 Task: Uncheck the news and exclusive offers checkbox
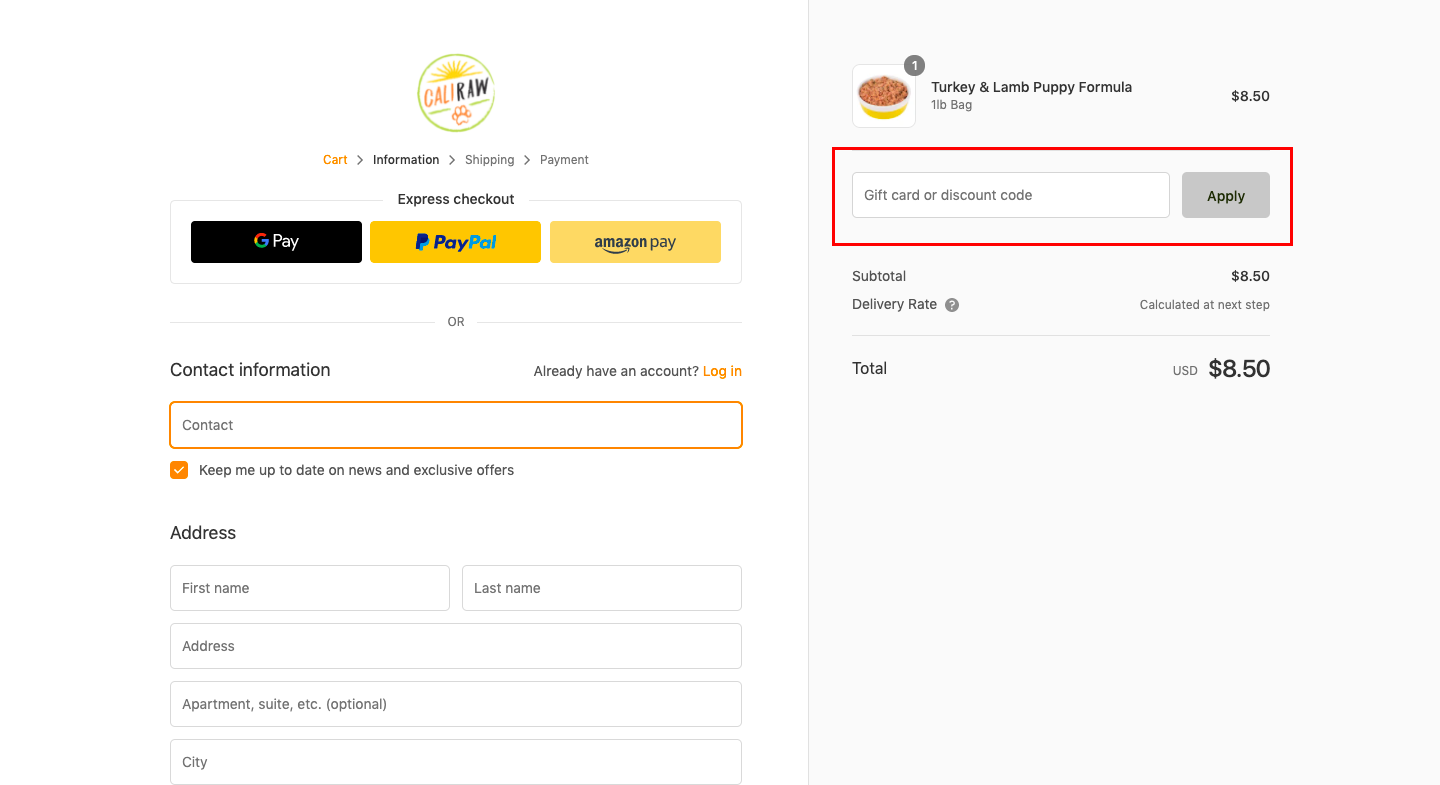pyautogui.click(x=179, y=470)
